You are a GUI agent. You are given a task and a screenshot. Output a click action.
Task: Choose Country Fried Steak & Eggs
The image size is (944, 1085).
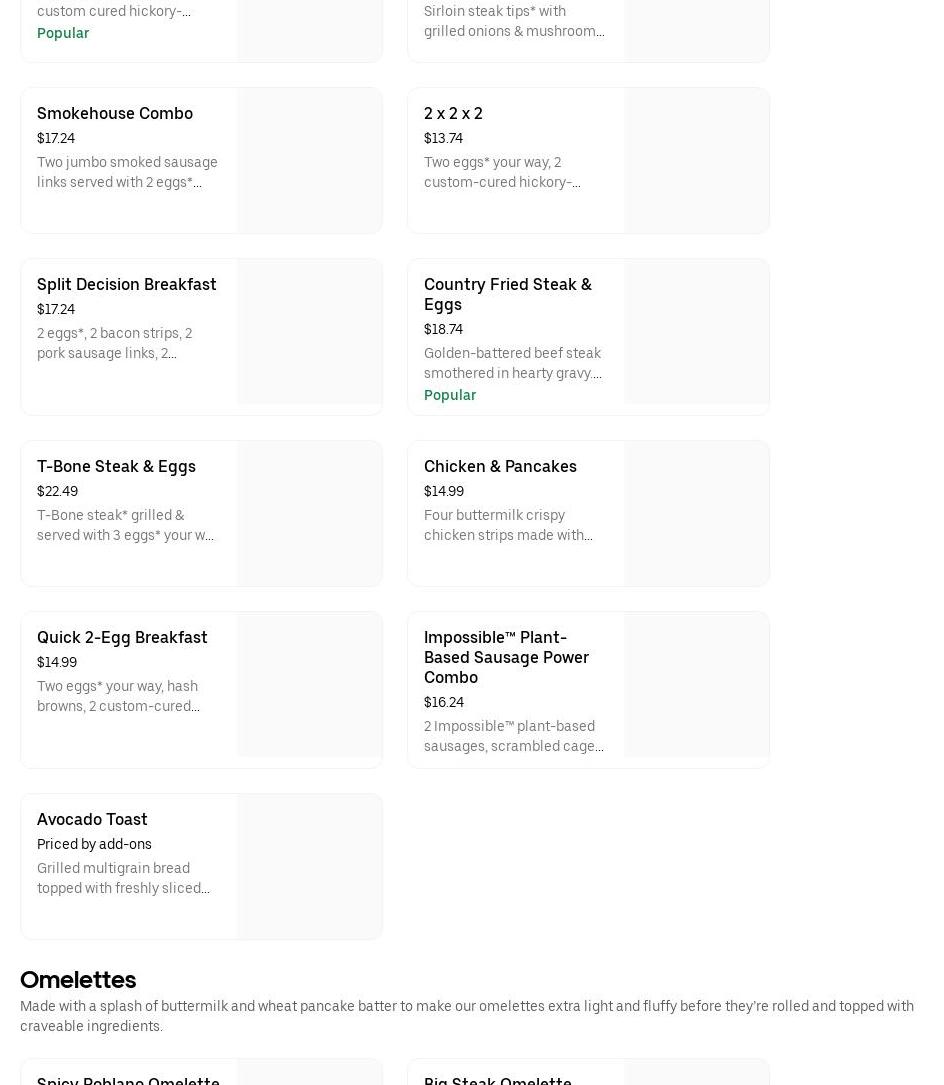(508, 294)
